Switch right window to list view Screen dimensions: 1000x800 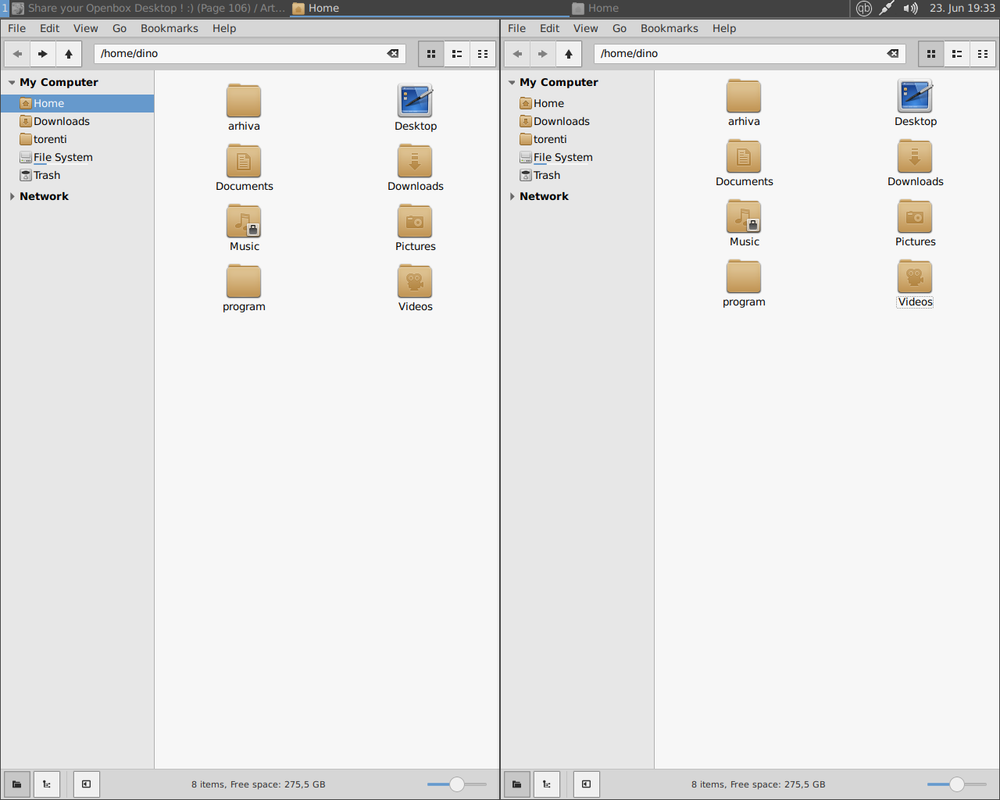957,54
